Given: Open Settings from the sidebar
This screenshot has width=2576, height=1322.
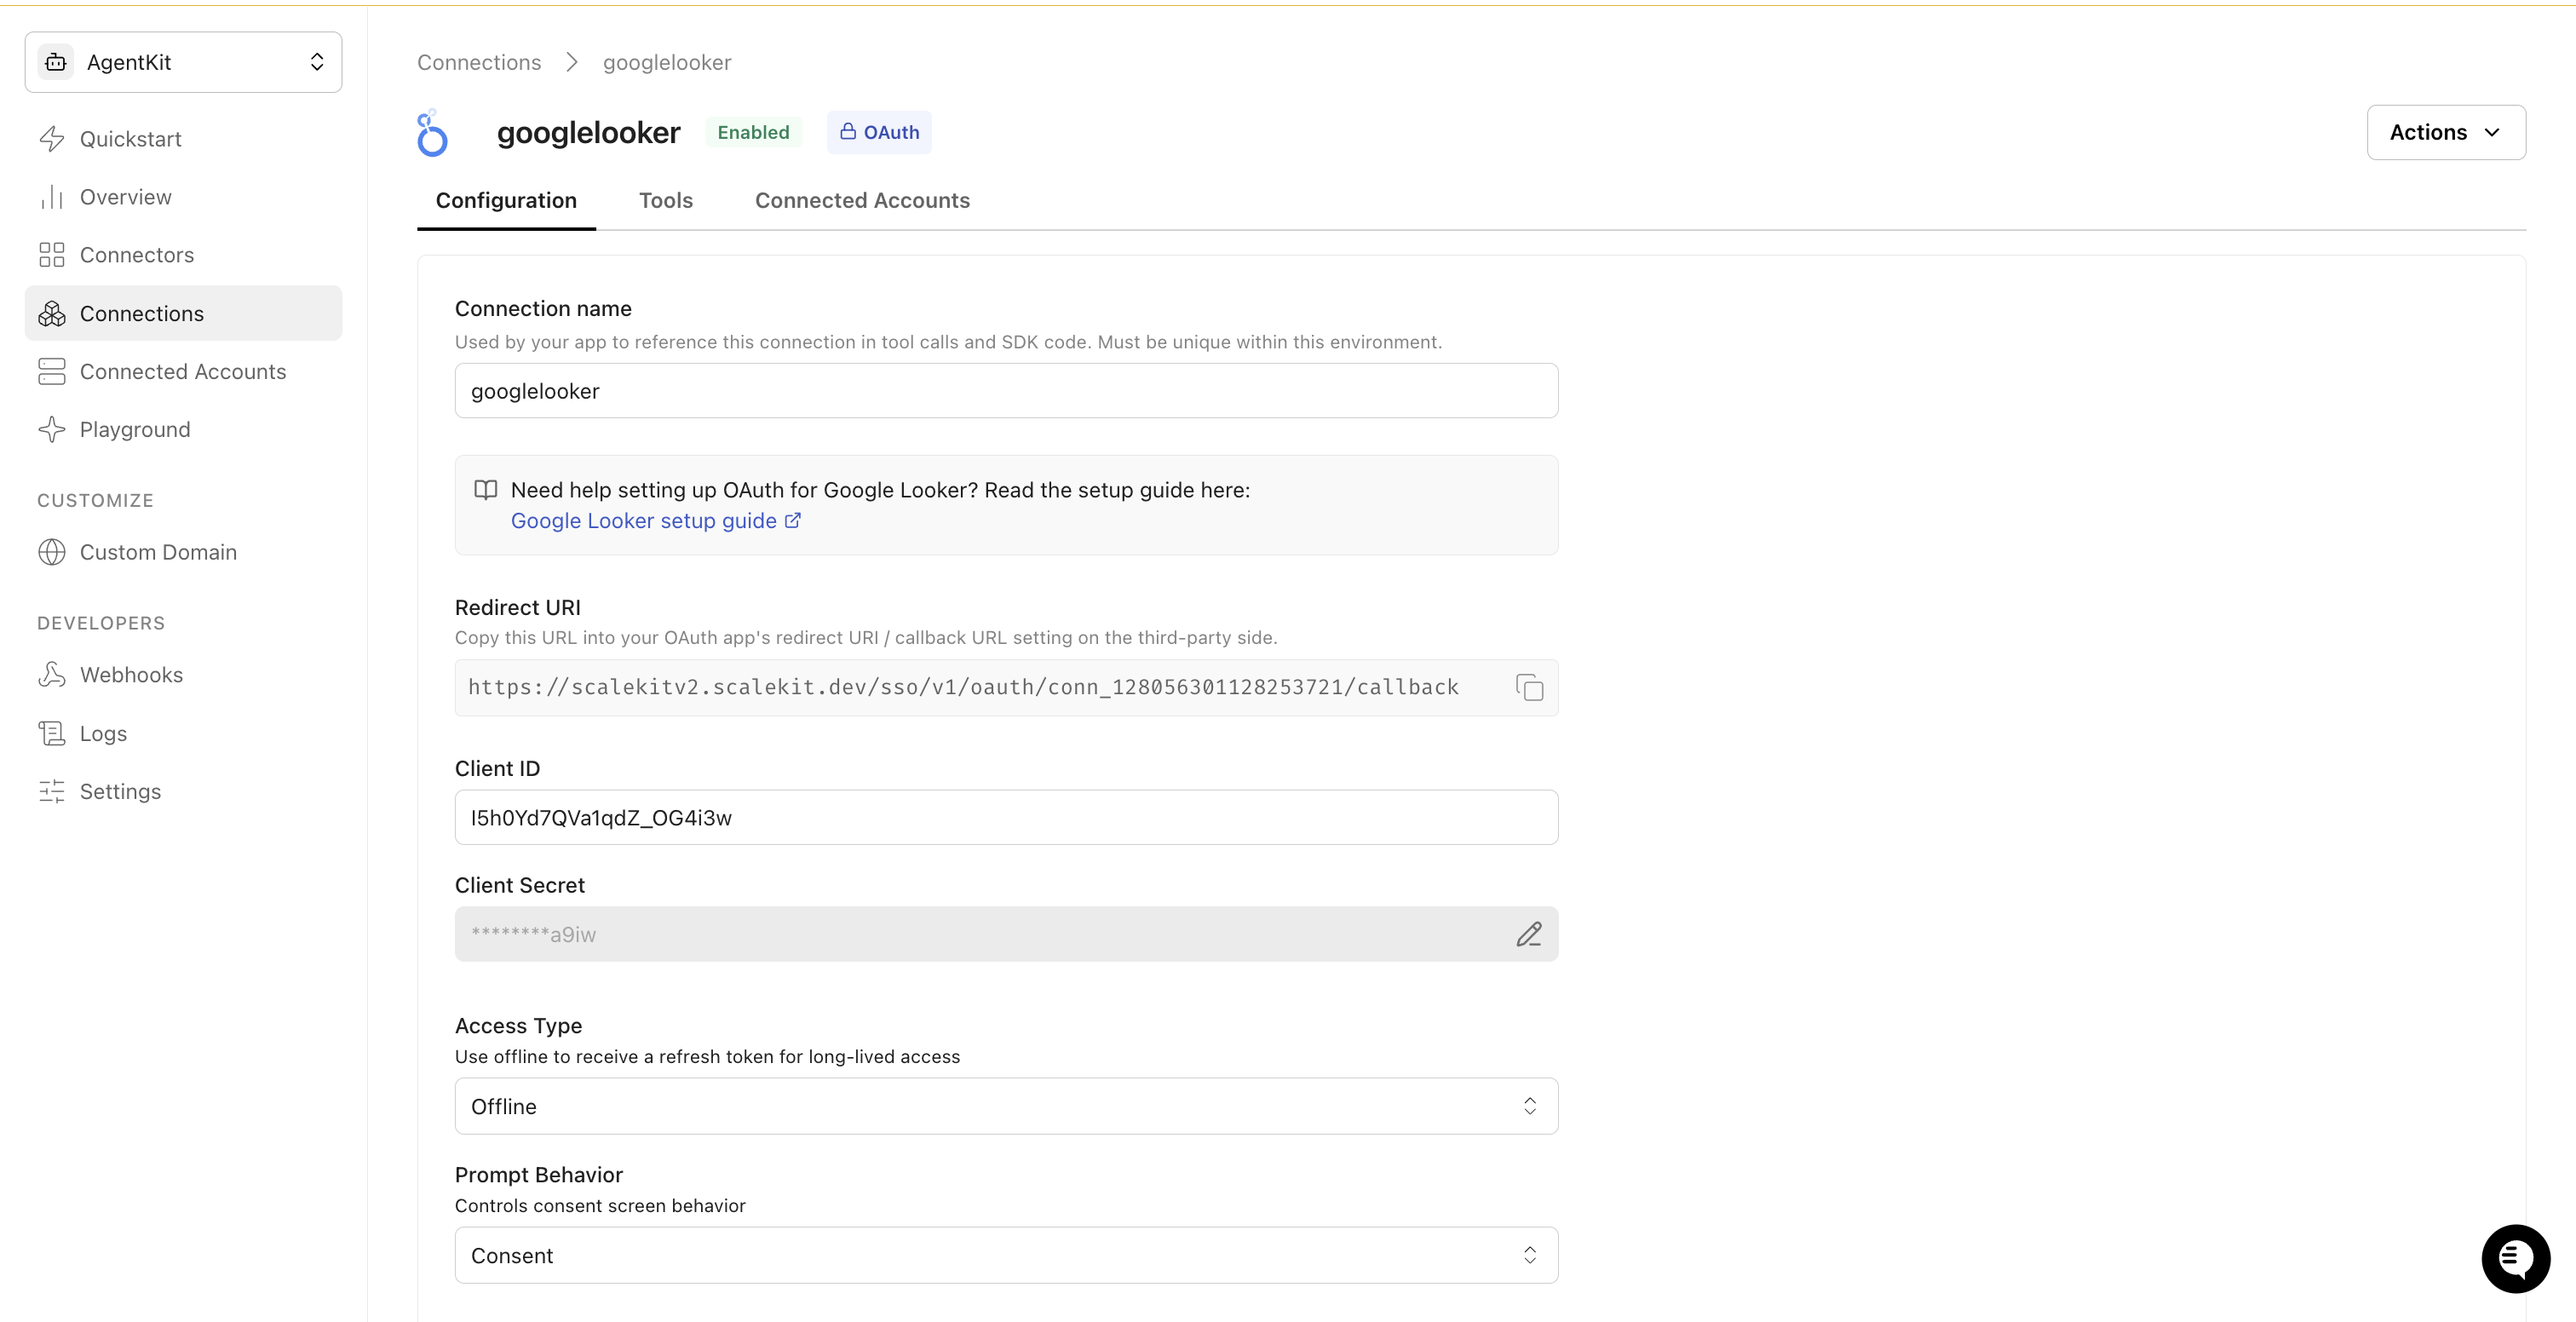Looking at the screenshot, I should (x=183, y=791).
